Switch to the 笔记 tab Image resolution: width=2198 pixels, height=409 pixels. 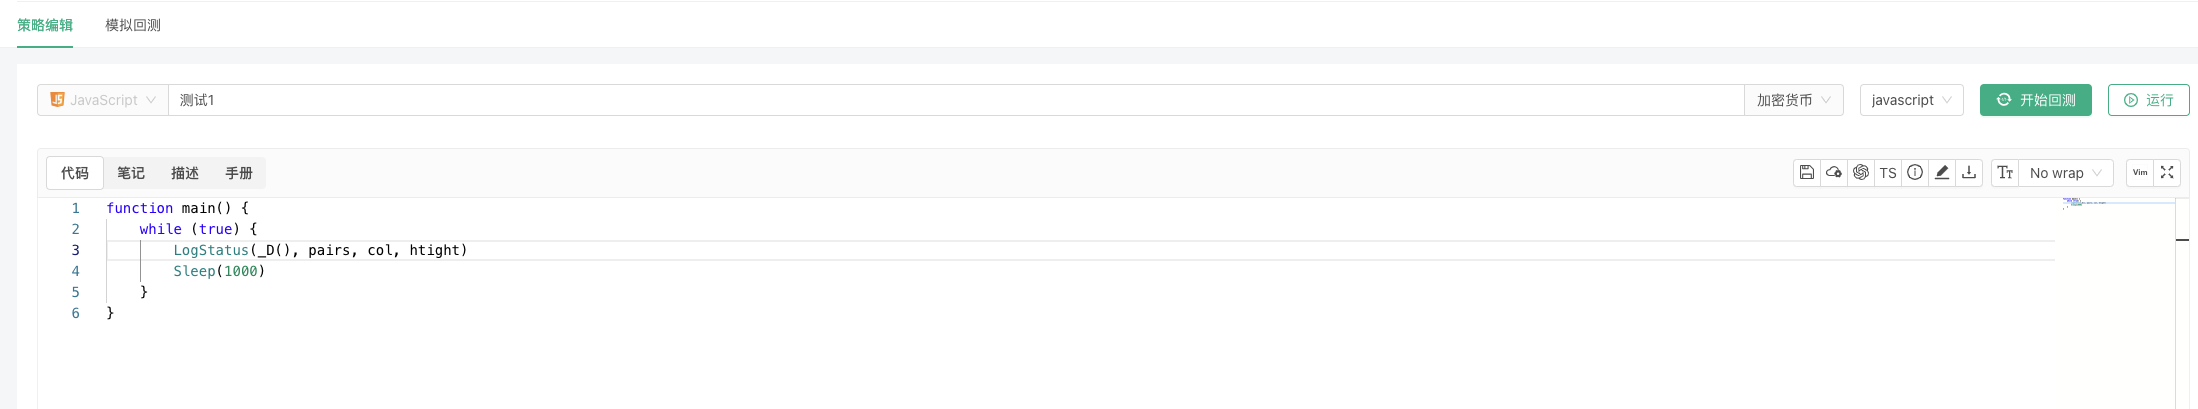click(x=131, y=173)
